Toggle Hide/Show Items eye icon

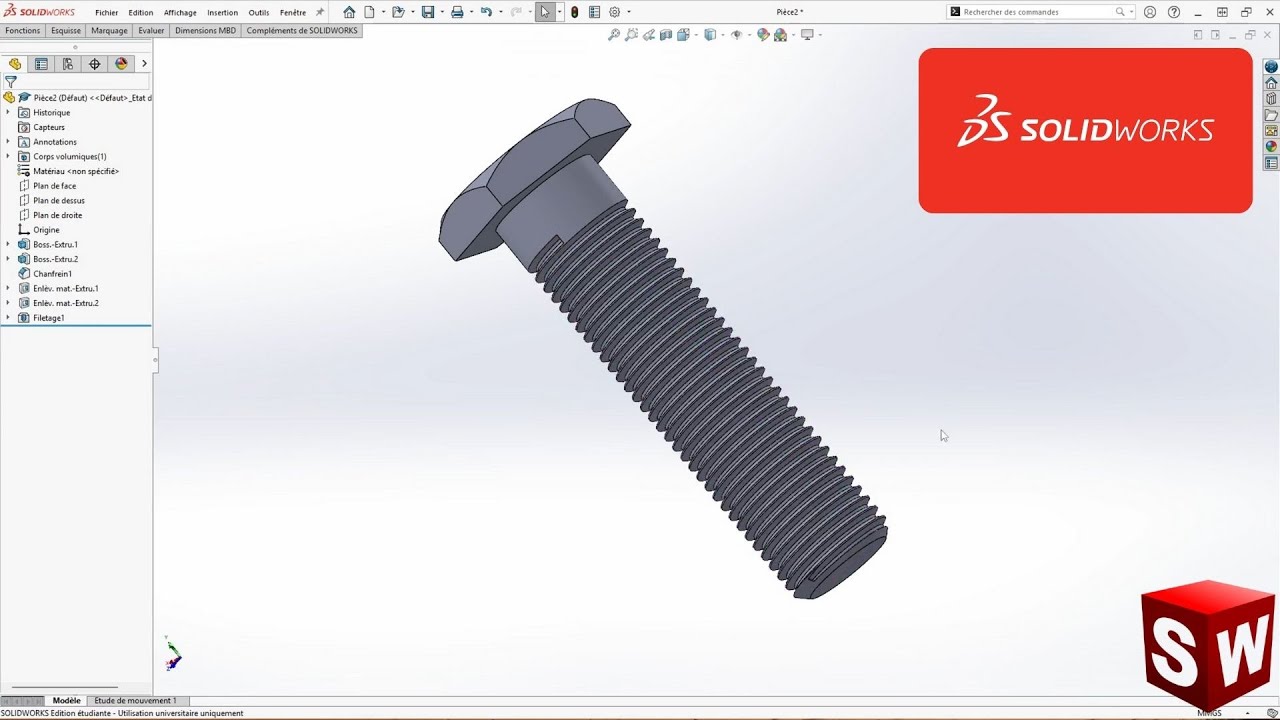coord(736,35)
